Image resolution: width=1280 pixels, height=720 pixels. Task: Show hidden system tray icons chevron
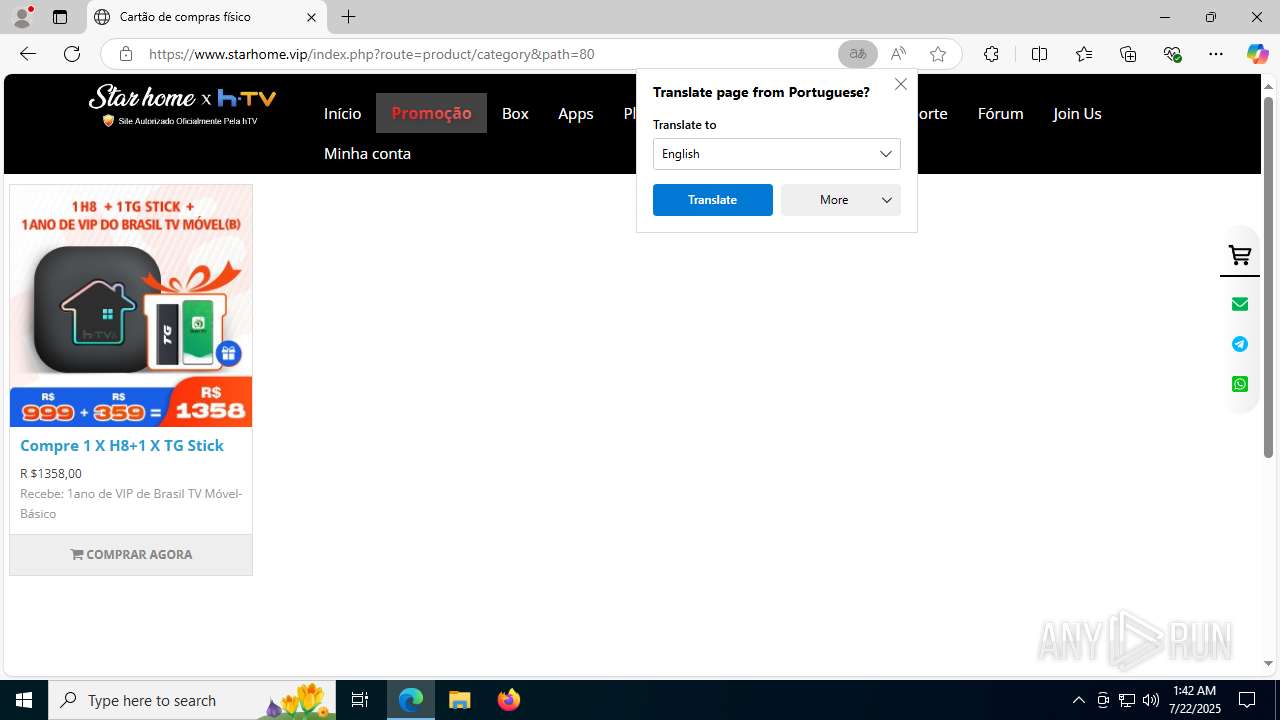tap(1078, 700)
